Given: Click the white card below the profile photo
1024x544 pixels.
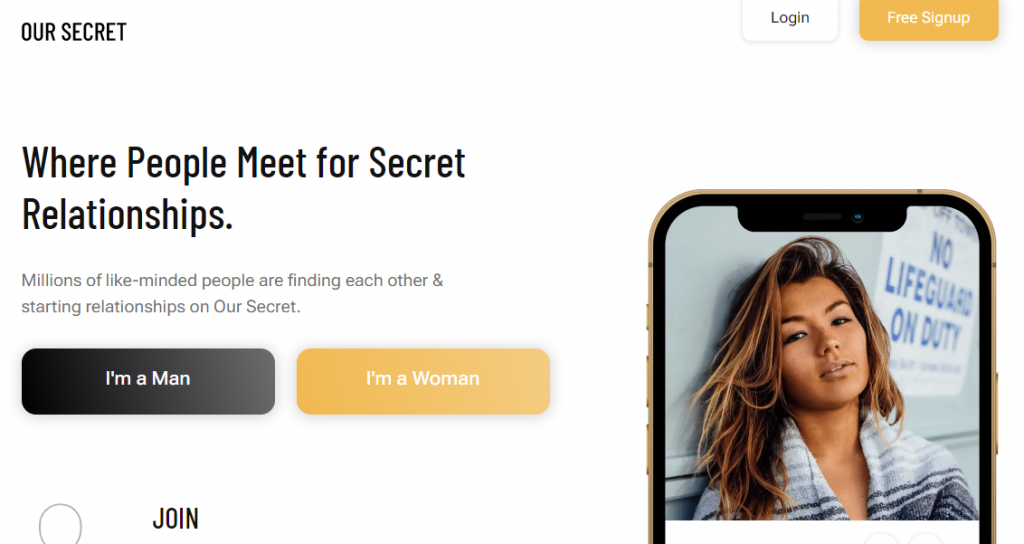Looking at the screenshot, I should coord(822,532).
